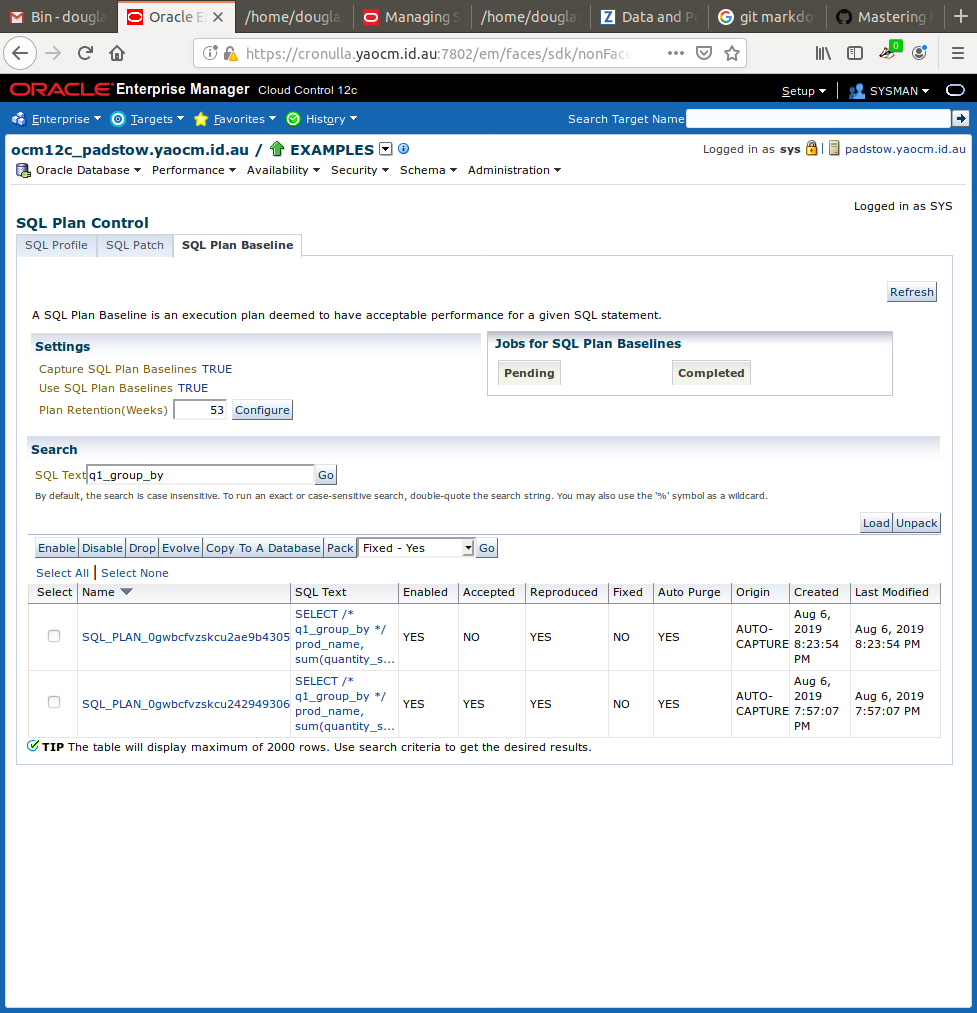Expand the Setup dropdown

(x=804, y=91)
